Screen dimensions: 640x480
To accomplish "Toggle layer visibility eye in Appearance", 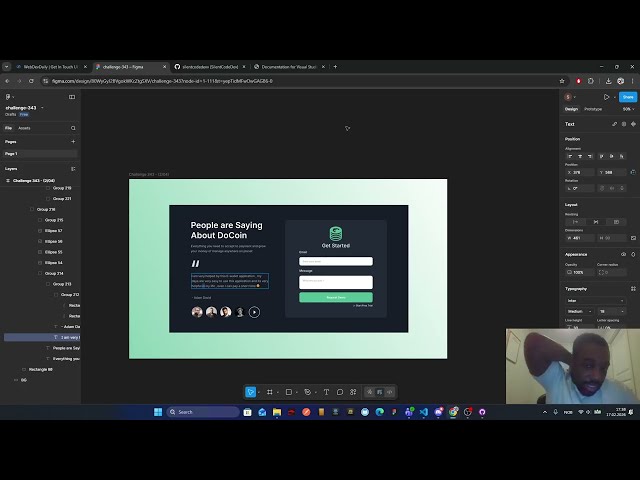I will (623, 254).
